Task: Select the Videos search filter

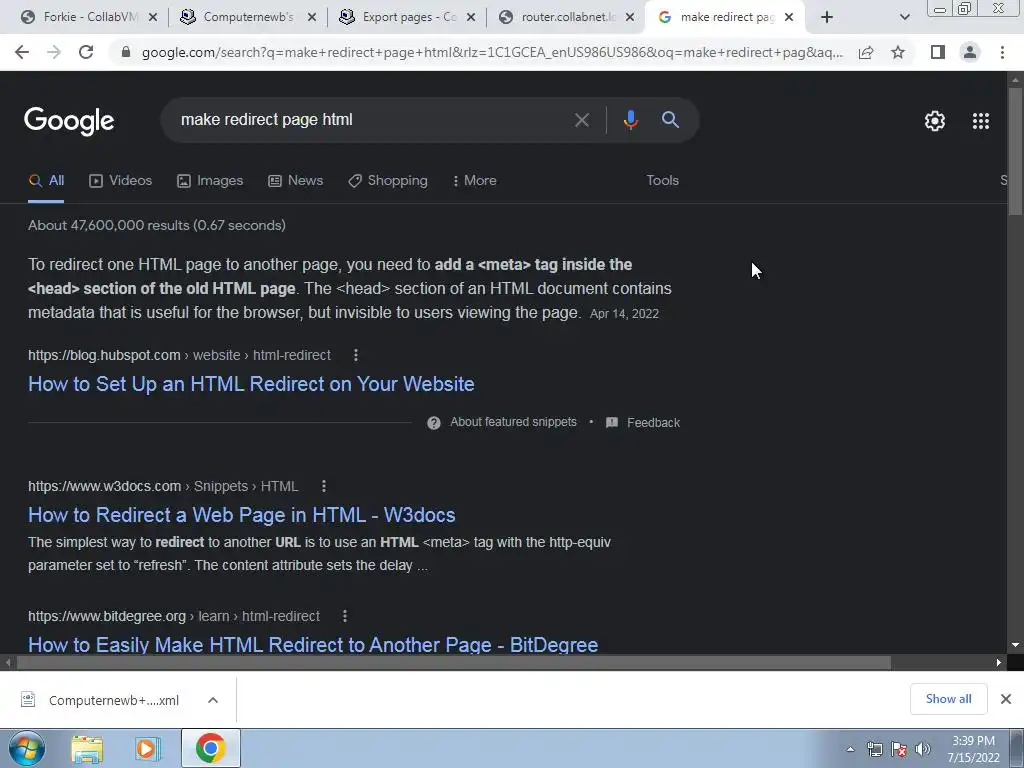Action: coord(120,180)
